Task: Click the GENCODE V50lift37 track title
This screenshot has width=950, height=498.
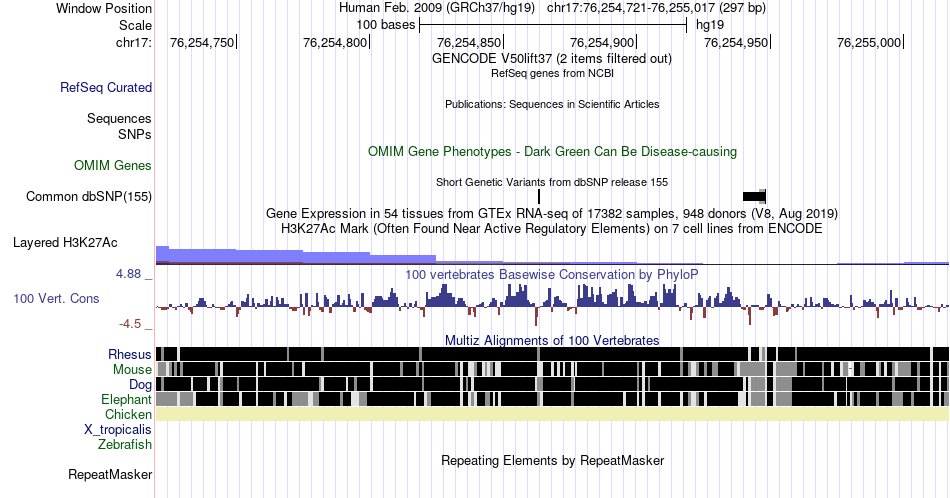Action: coord(552,59)
